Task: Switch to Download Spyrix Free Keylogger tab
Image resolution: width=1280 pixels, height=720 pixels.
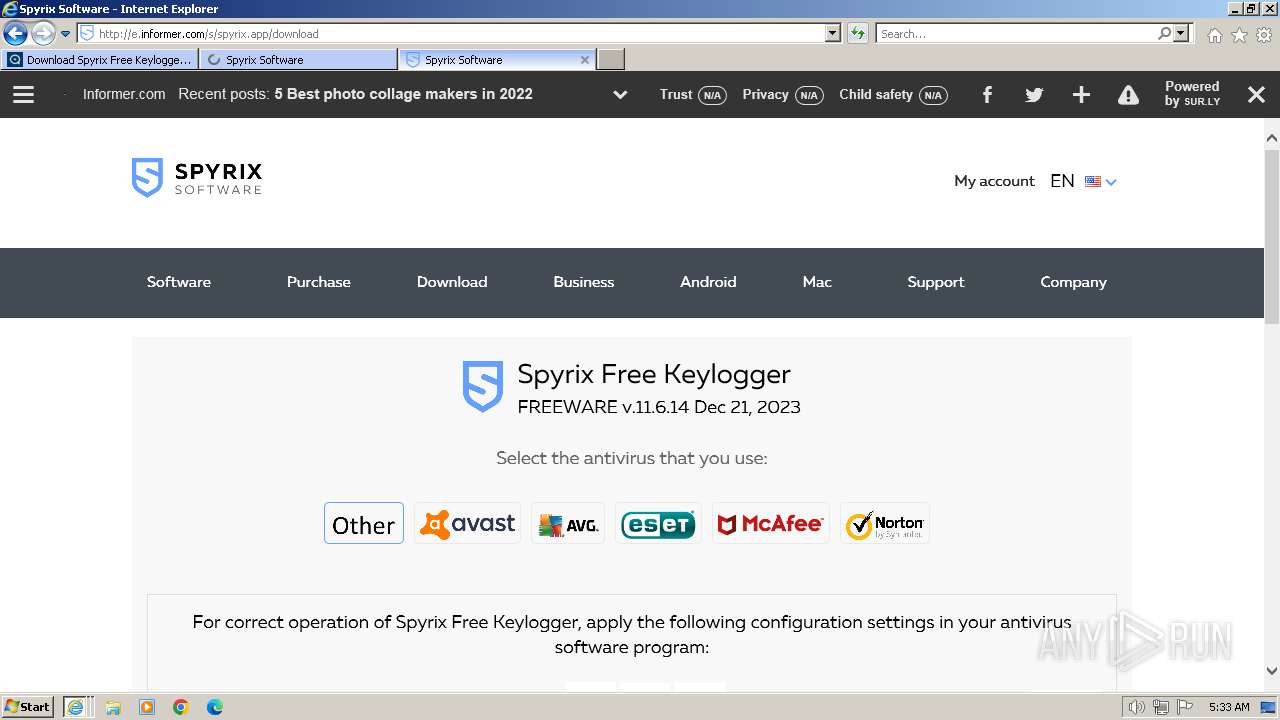Action: tap(100, 60)
